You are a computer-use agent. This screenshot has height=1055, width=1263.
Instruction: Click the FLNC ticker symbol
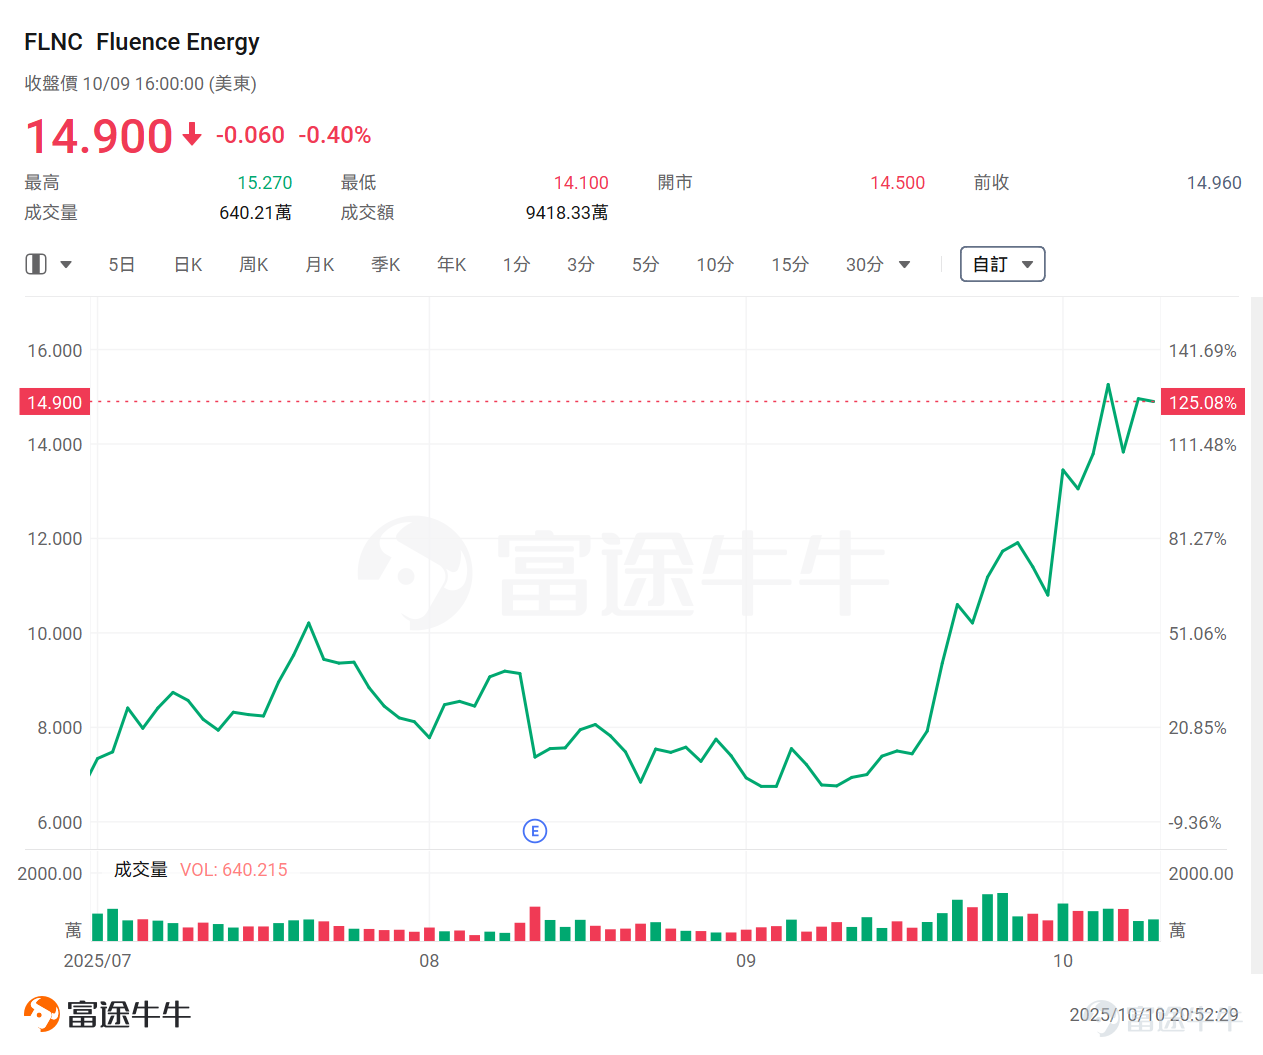click(x=54, y=42)
